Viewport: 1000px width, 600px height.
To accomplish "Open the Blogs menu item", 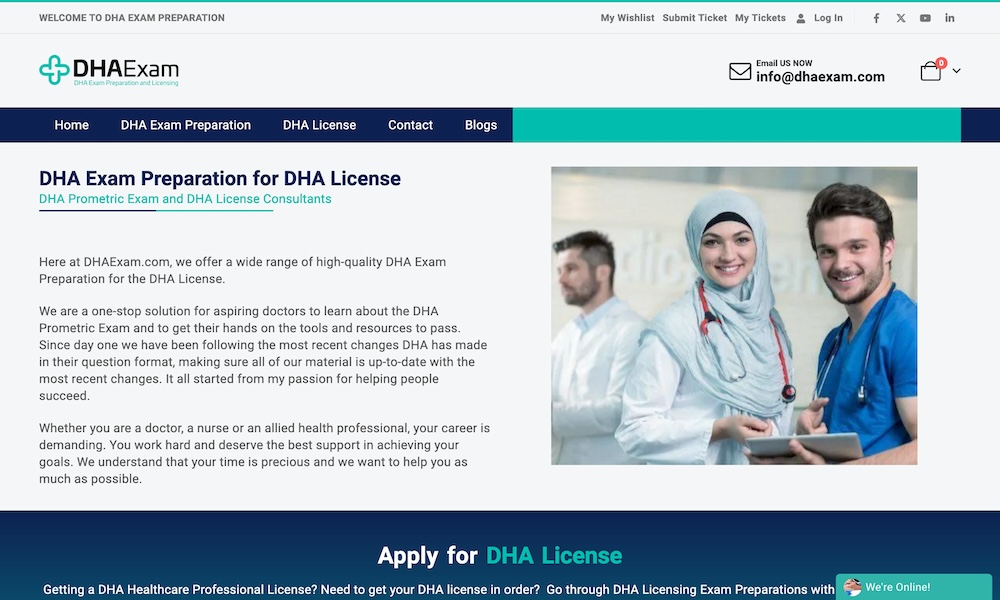I will (x=481, y=125).
